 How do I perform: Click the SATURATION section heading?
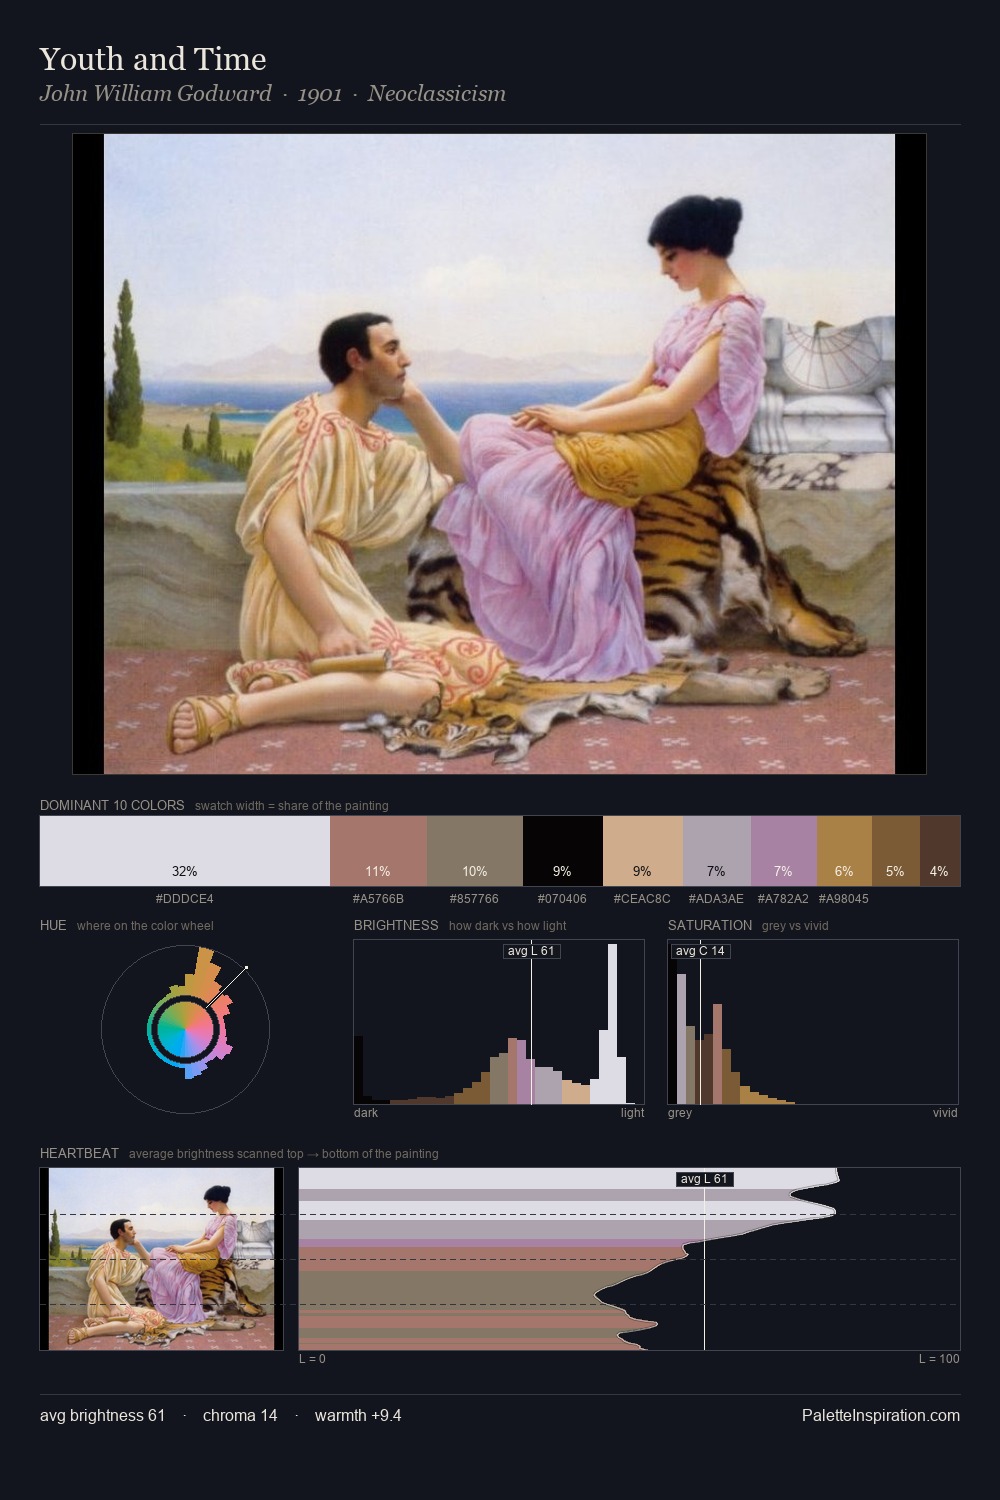pos(710,925)
